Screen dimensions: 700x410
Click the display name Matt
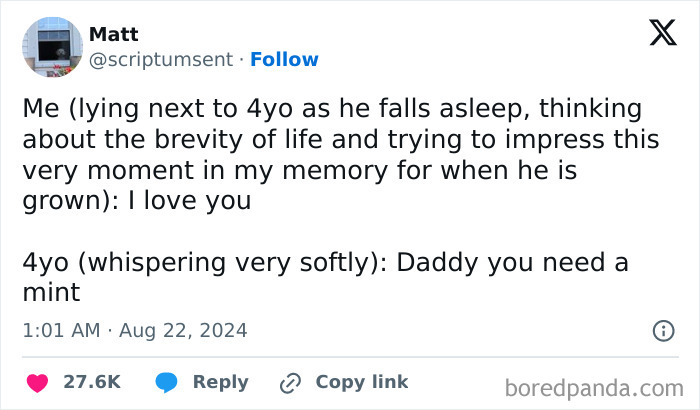(x=114, y=35)
